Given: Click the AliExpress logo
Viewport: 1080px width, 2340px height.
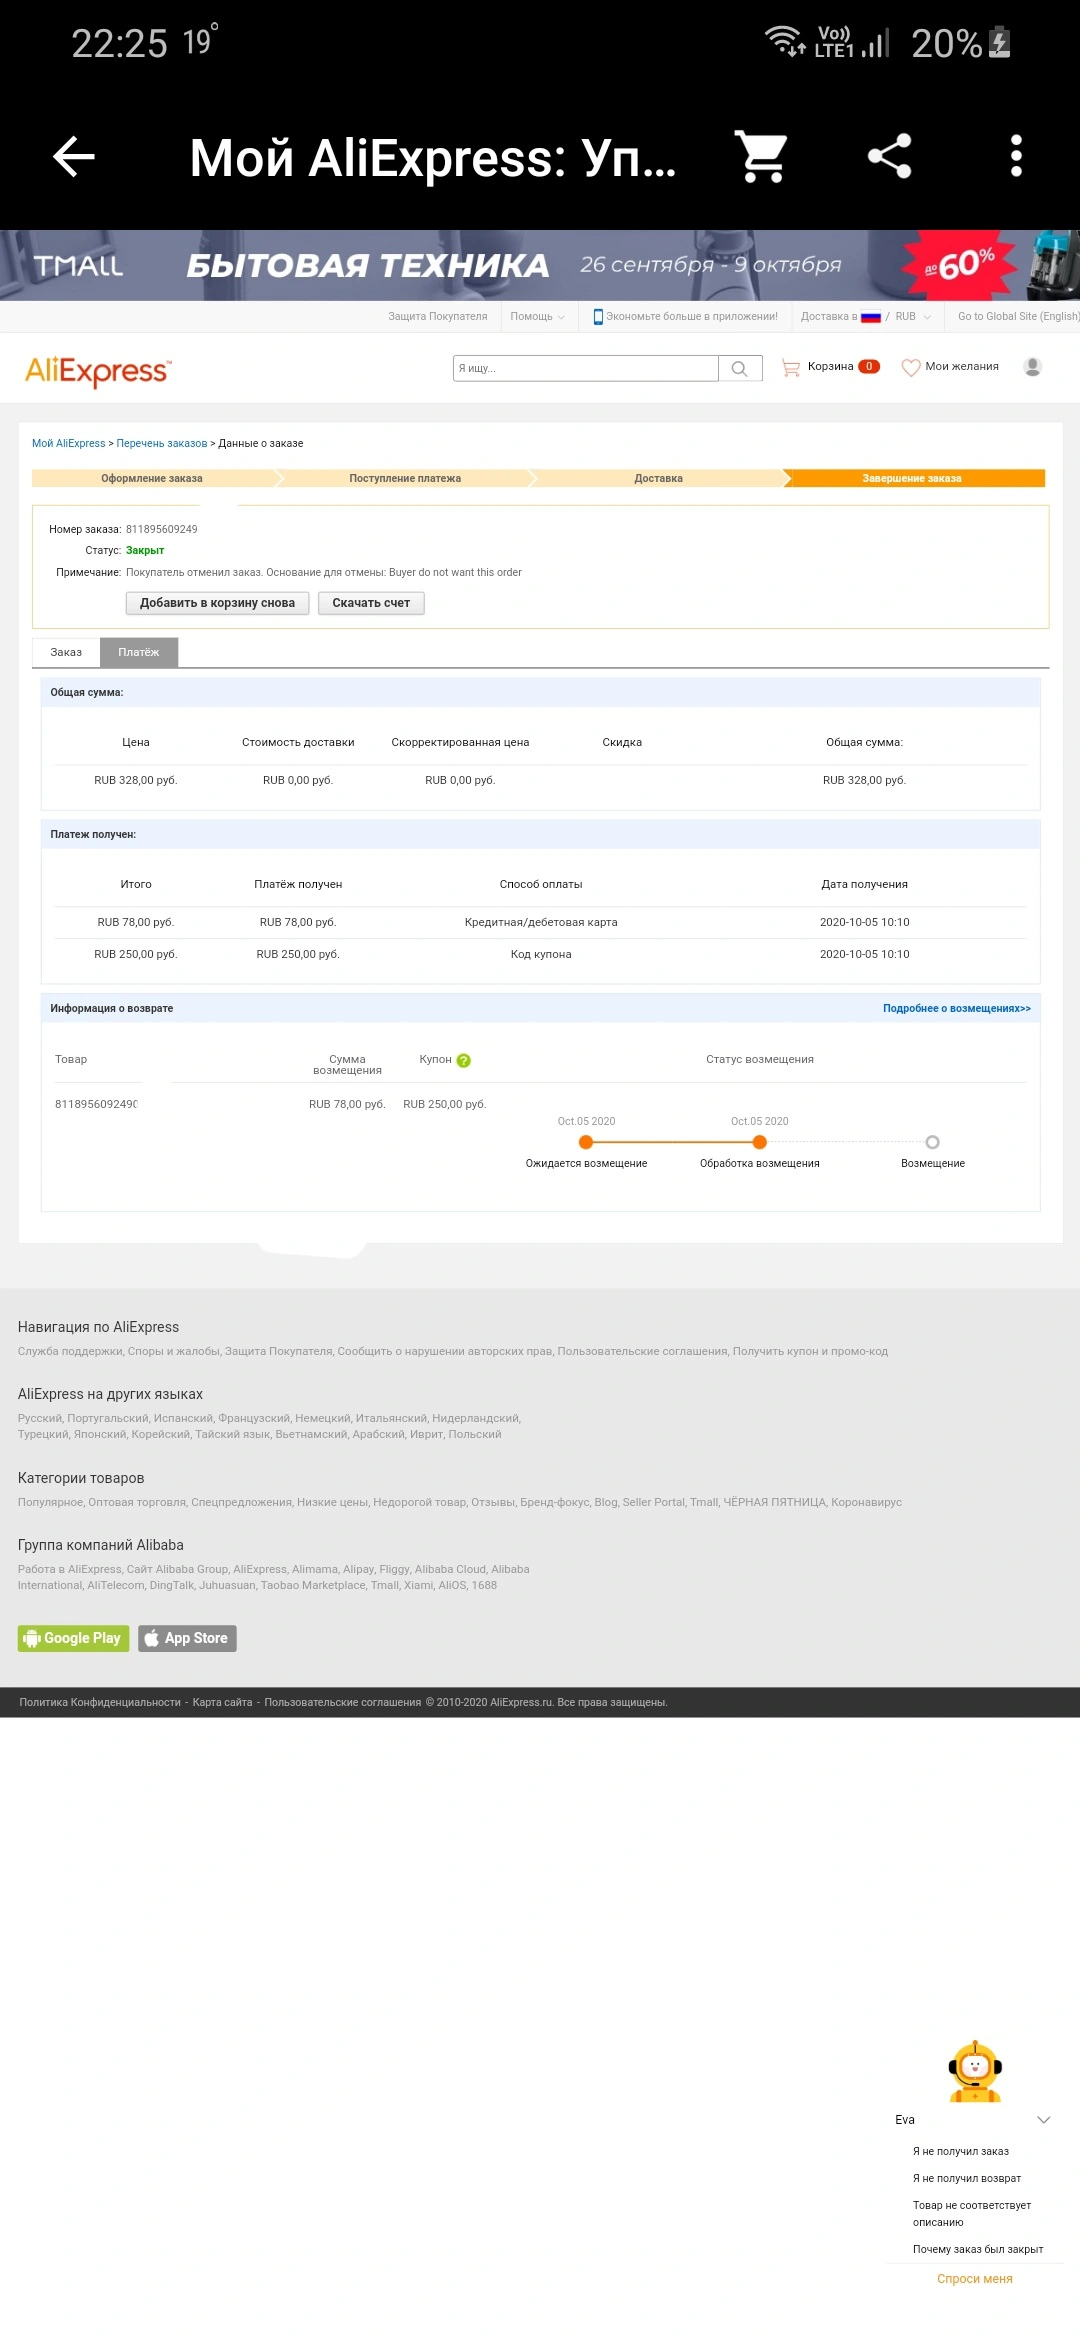Looking at the screenshot, I should (98, 371).
